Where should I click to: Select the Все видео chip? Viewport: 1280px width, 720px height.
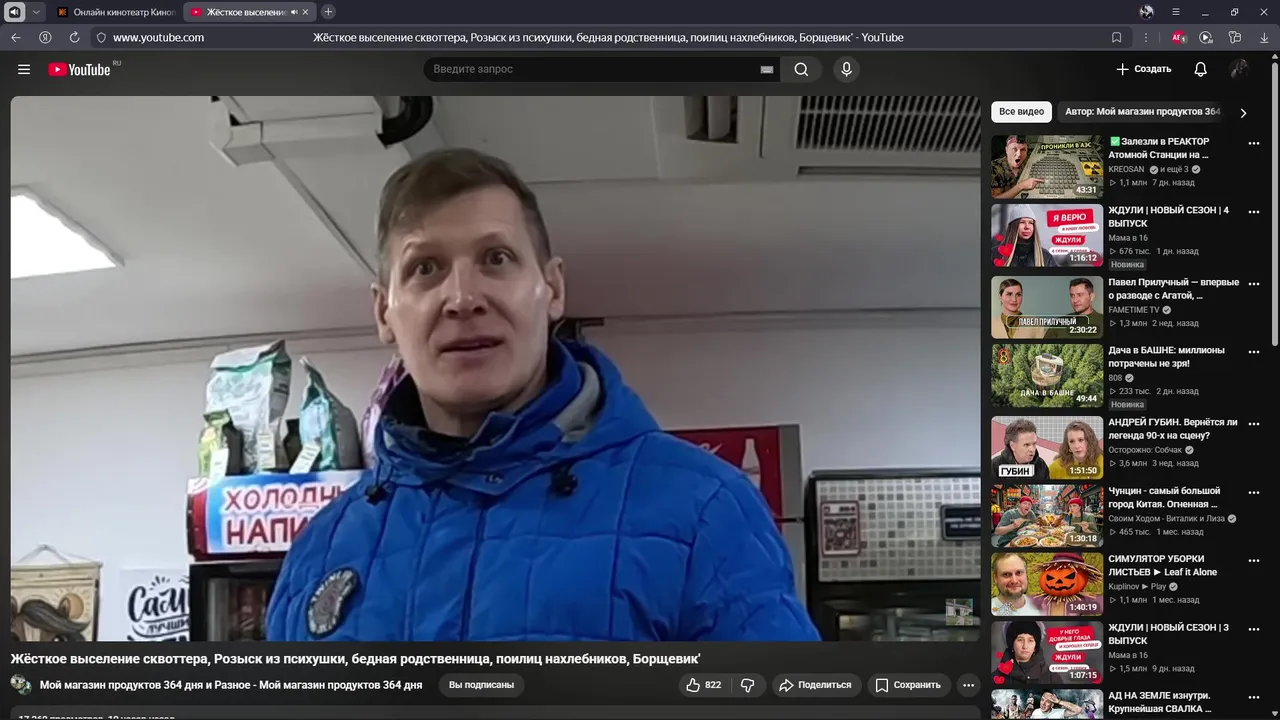coord(1021,112)
